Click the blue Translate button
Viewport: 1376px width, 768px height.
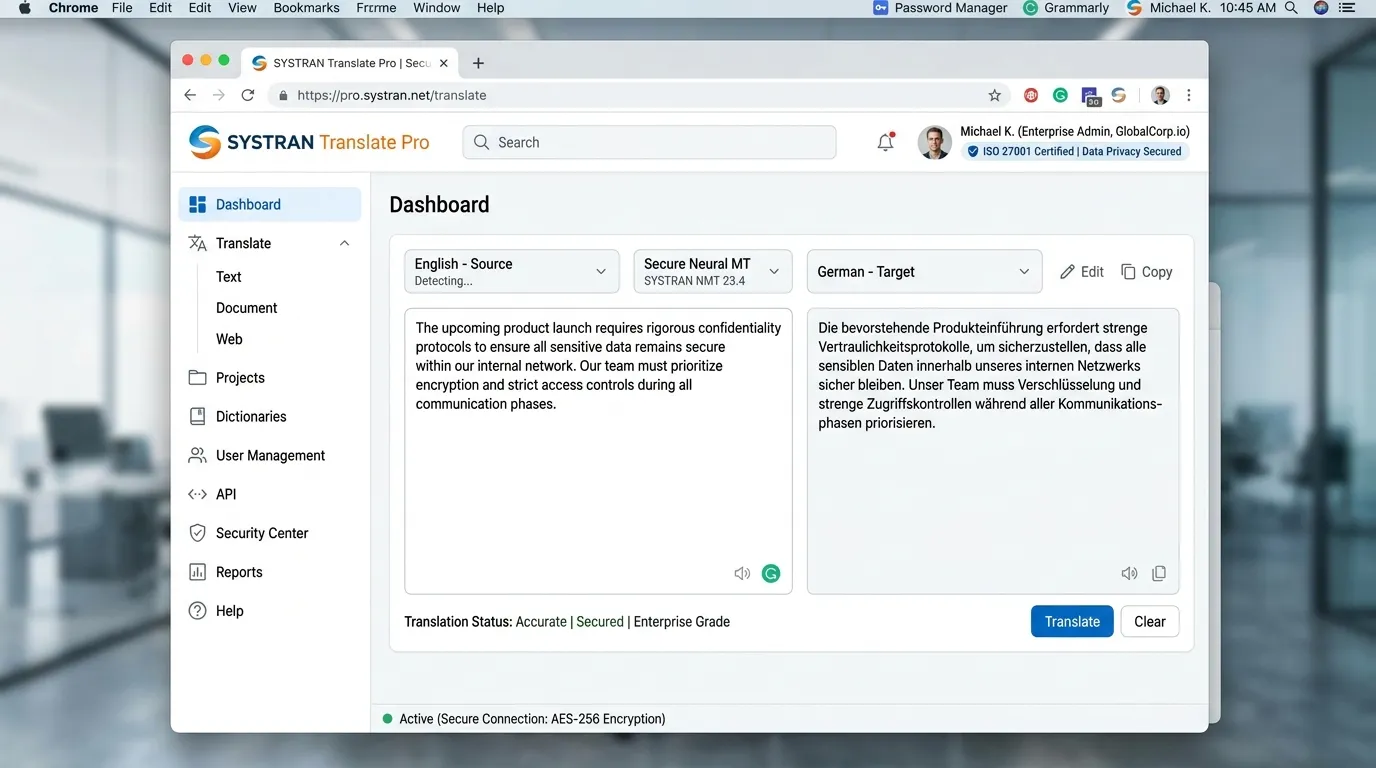pos(1072,621)
